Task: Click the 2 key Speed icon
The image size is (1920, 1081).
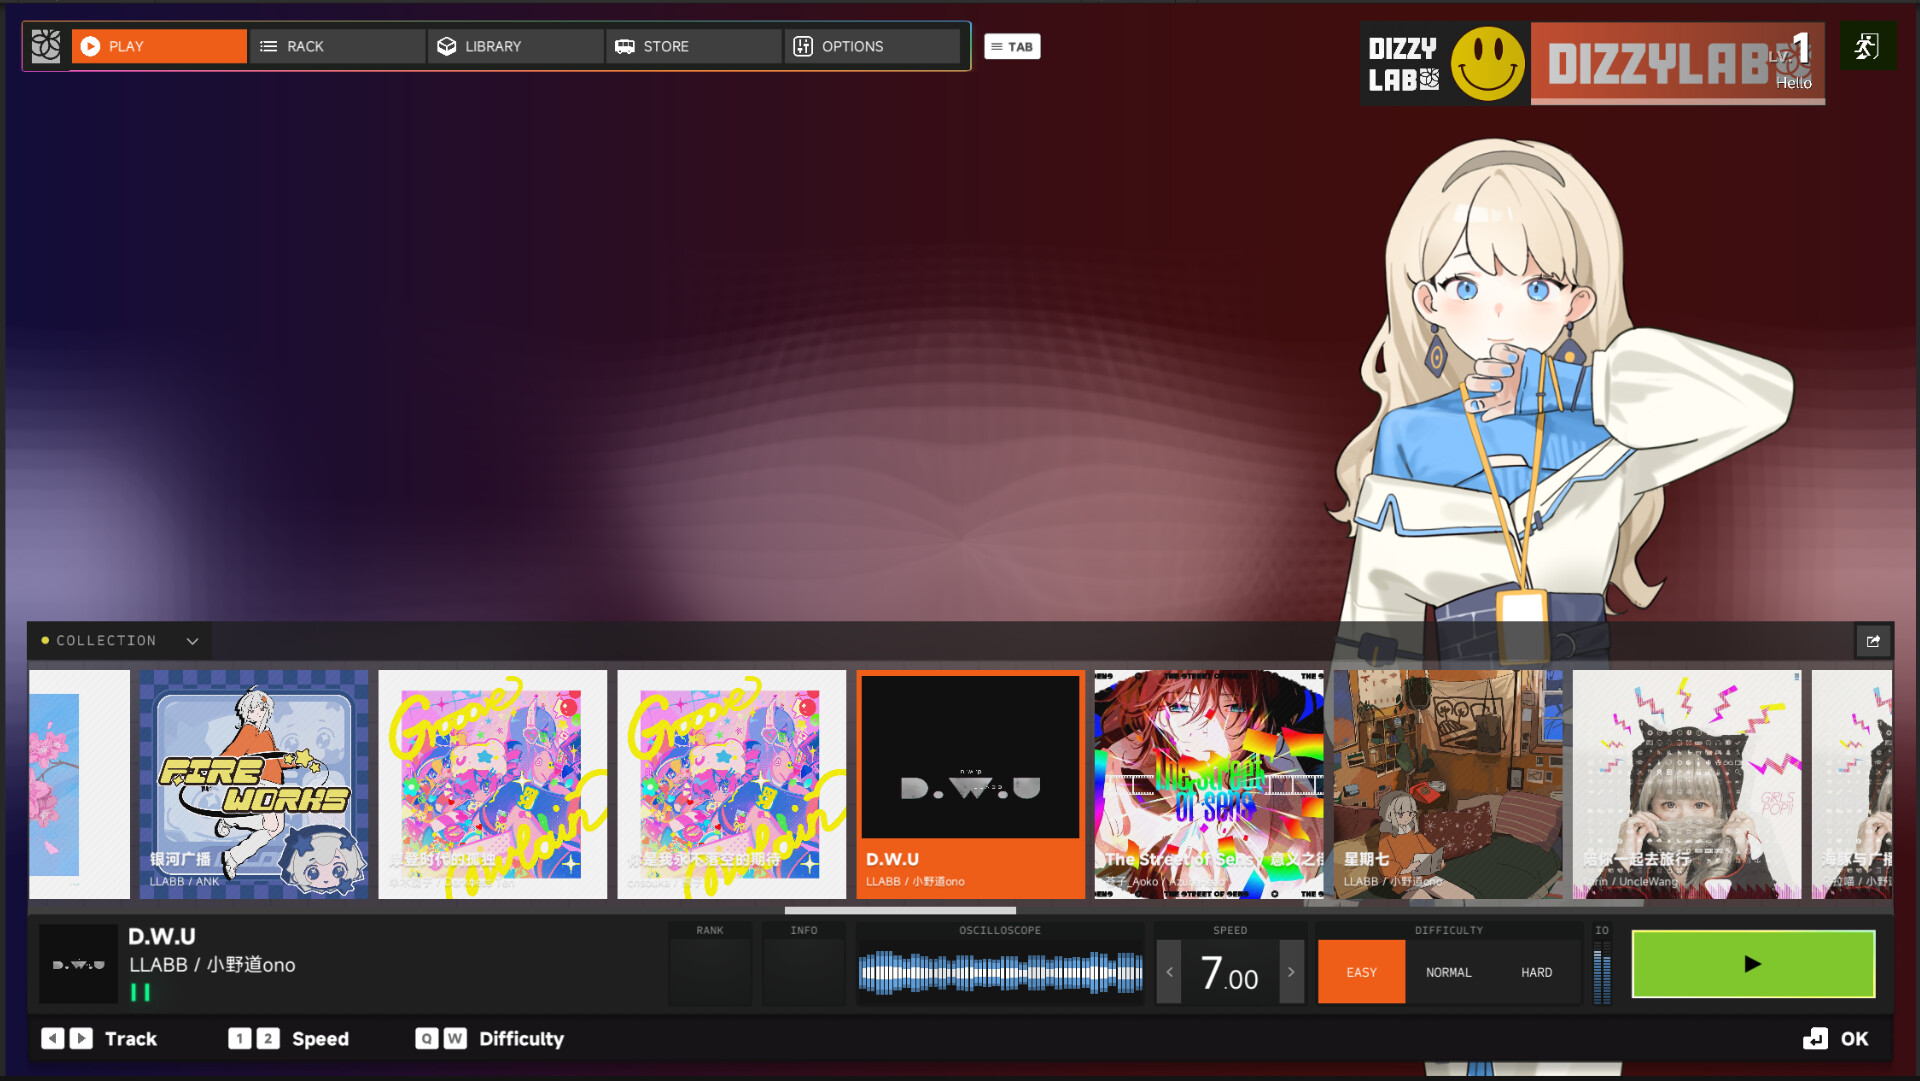Action: tap(268, 1039)
